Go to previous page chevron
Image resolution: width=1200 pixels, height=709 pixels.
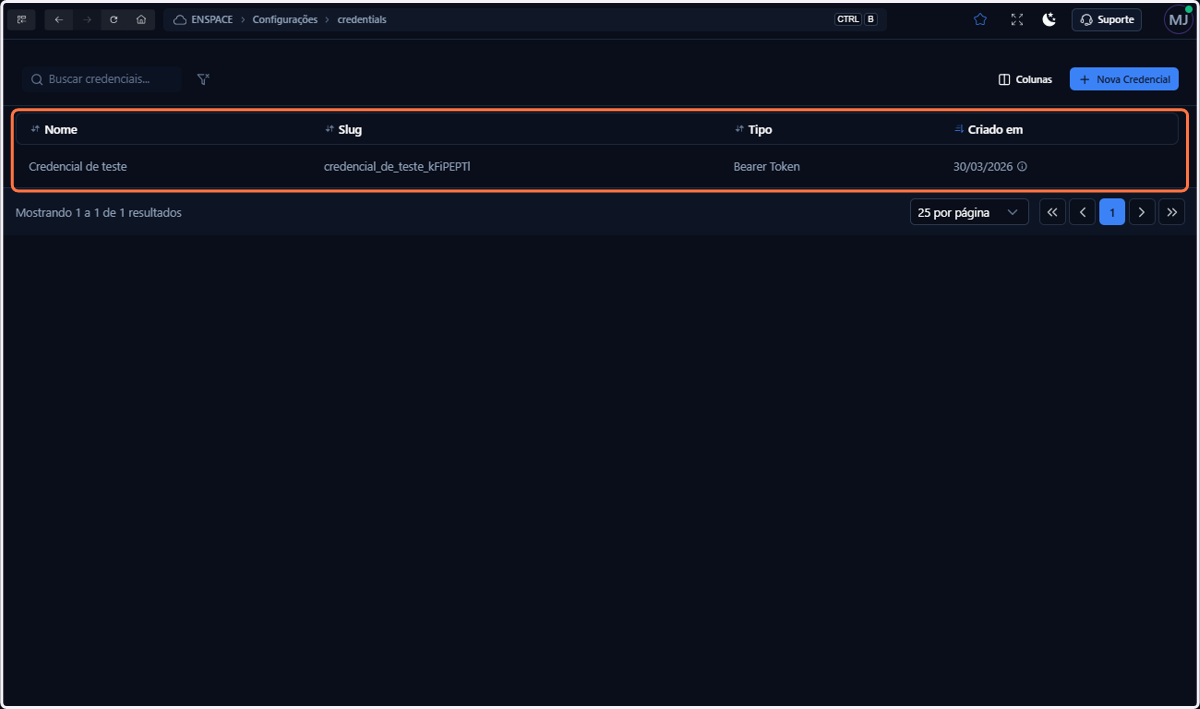(x=1082, y=212)
